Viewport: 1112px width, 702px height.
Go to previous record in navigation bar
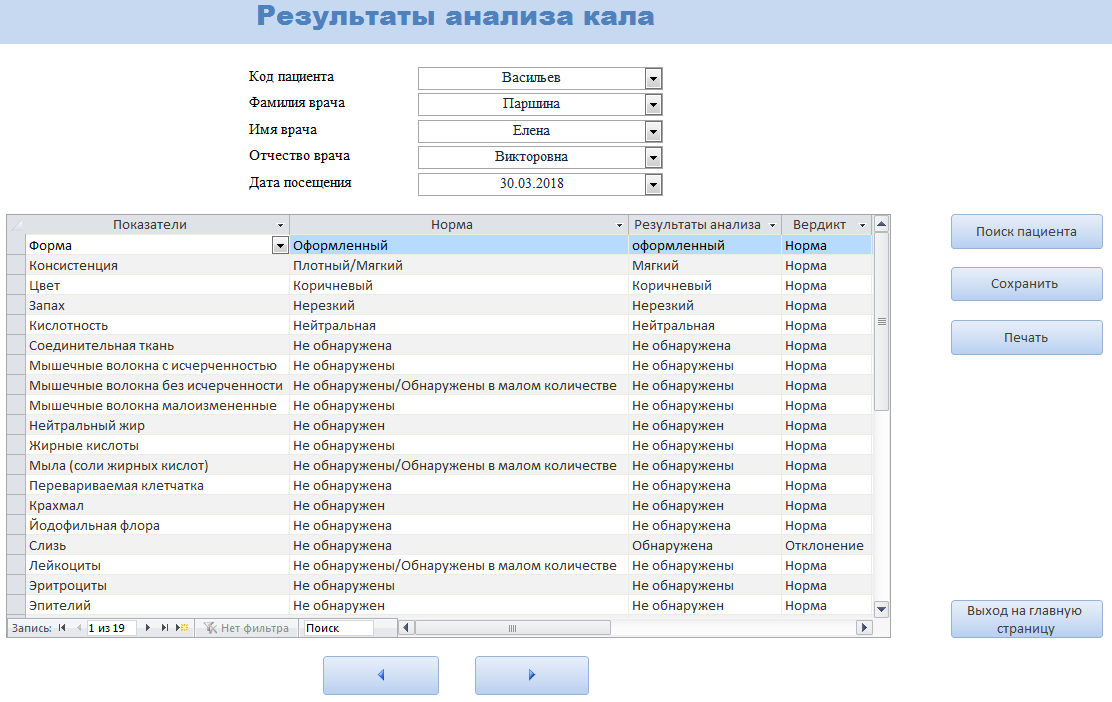coord(79,628)
